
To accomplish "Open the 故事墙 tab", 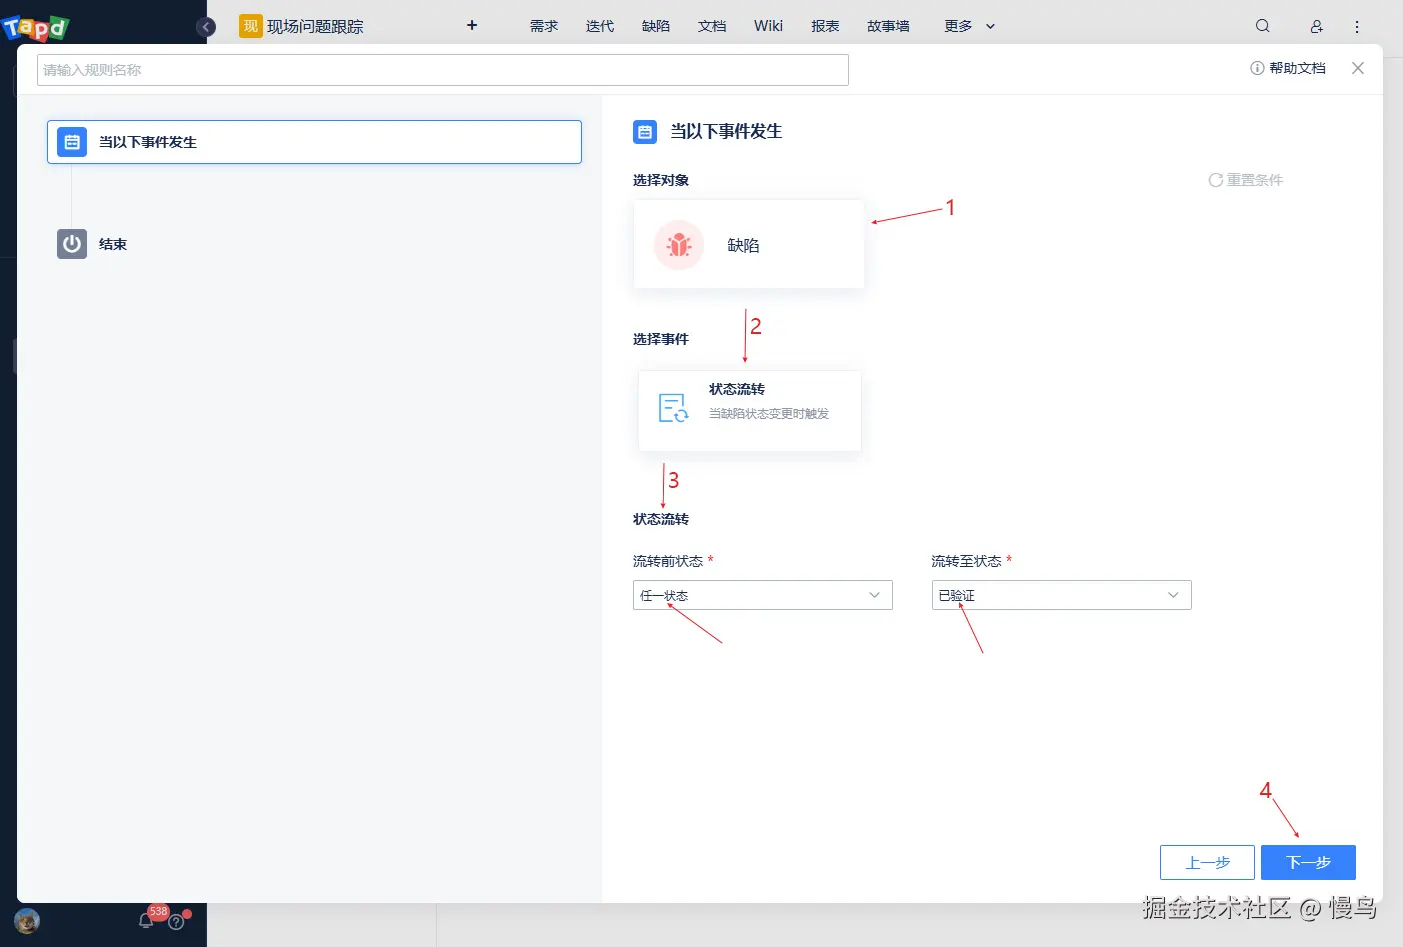I will [x=888, y=26].
